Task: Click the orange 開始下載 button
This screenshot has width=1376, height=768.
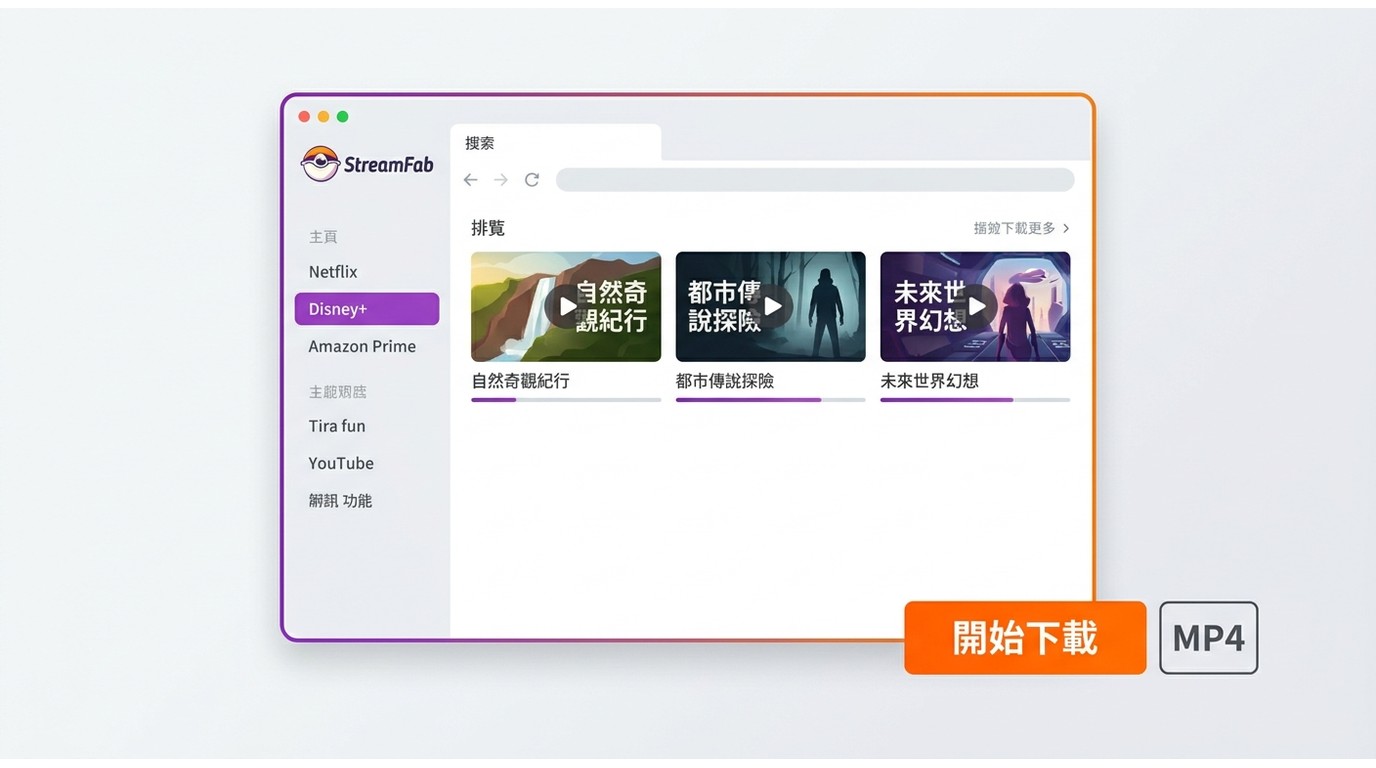Action: coord(1025,638)
